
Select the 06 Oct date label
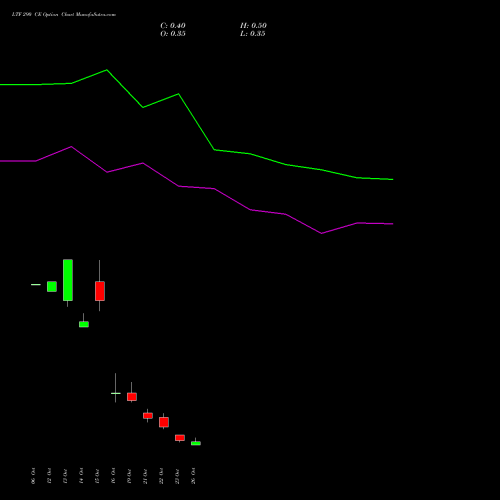click(x=33, y=476)
